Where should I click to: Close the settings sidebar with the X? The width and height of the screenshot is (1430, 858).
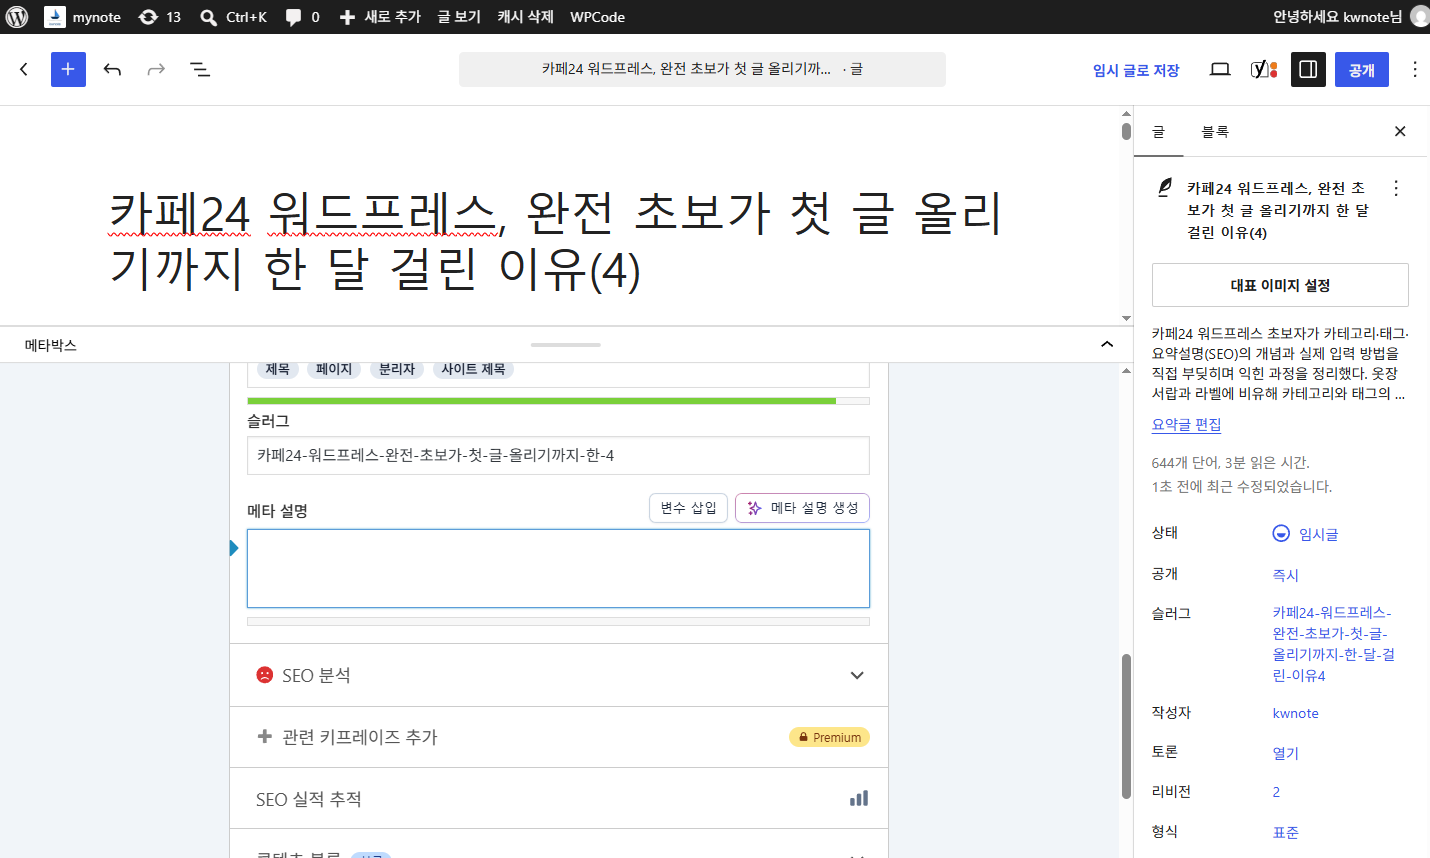[x=1400, y=131]
